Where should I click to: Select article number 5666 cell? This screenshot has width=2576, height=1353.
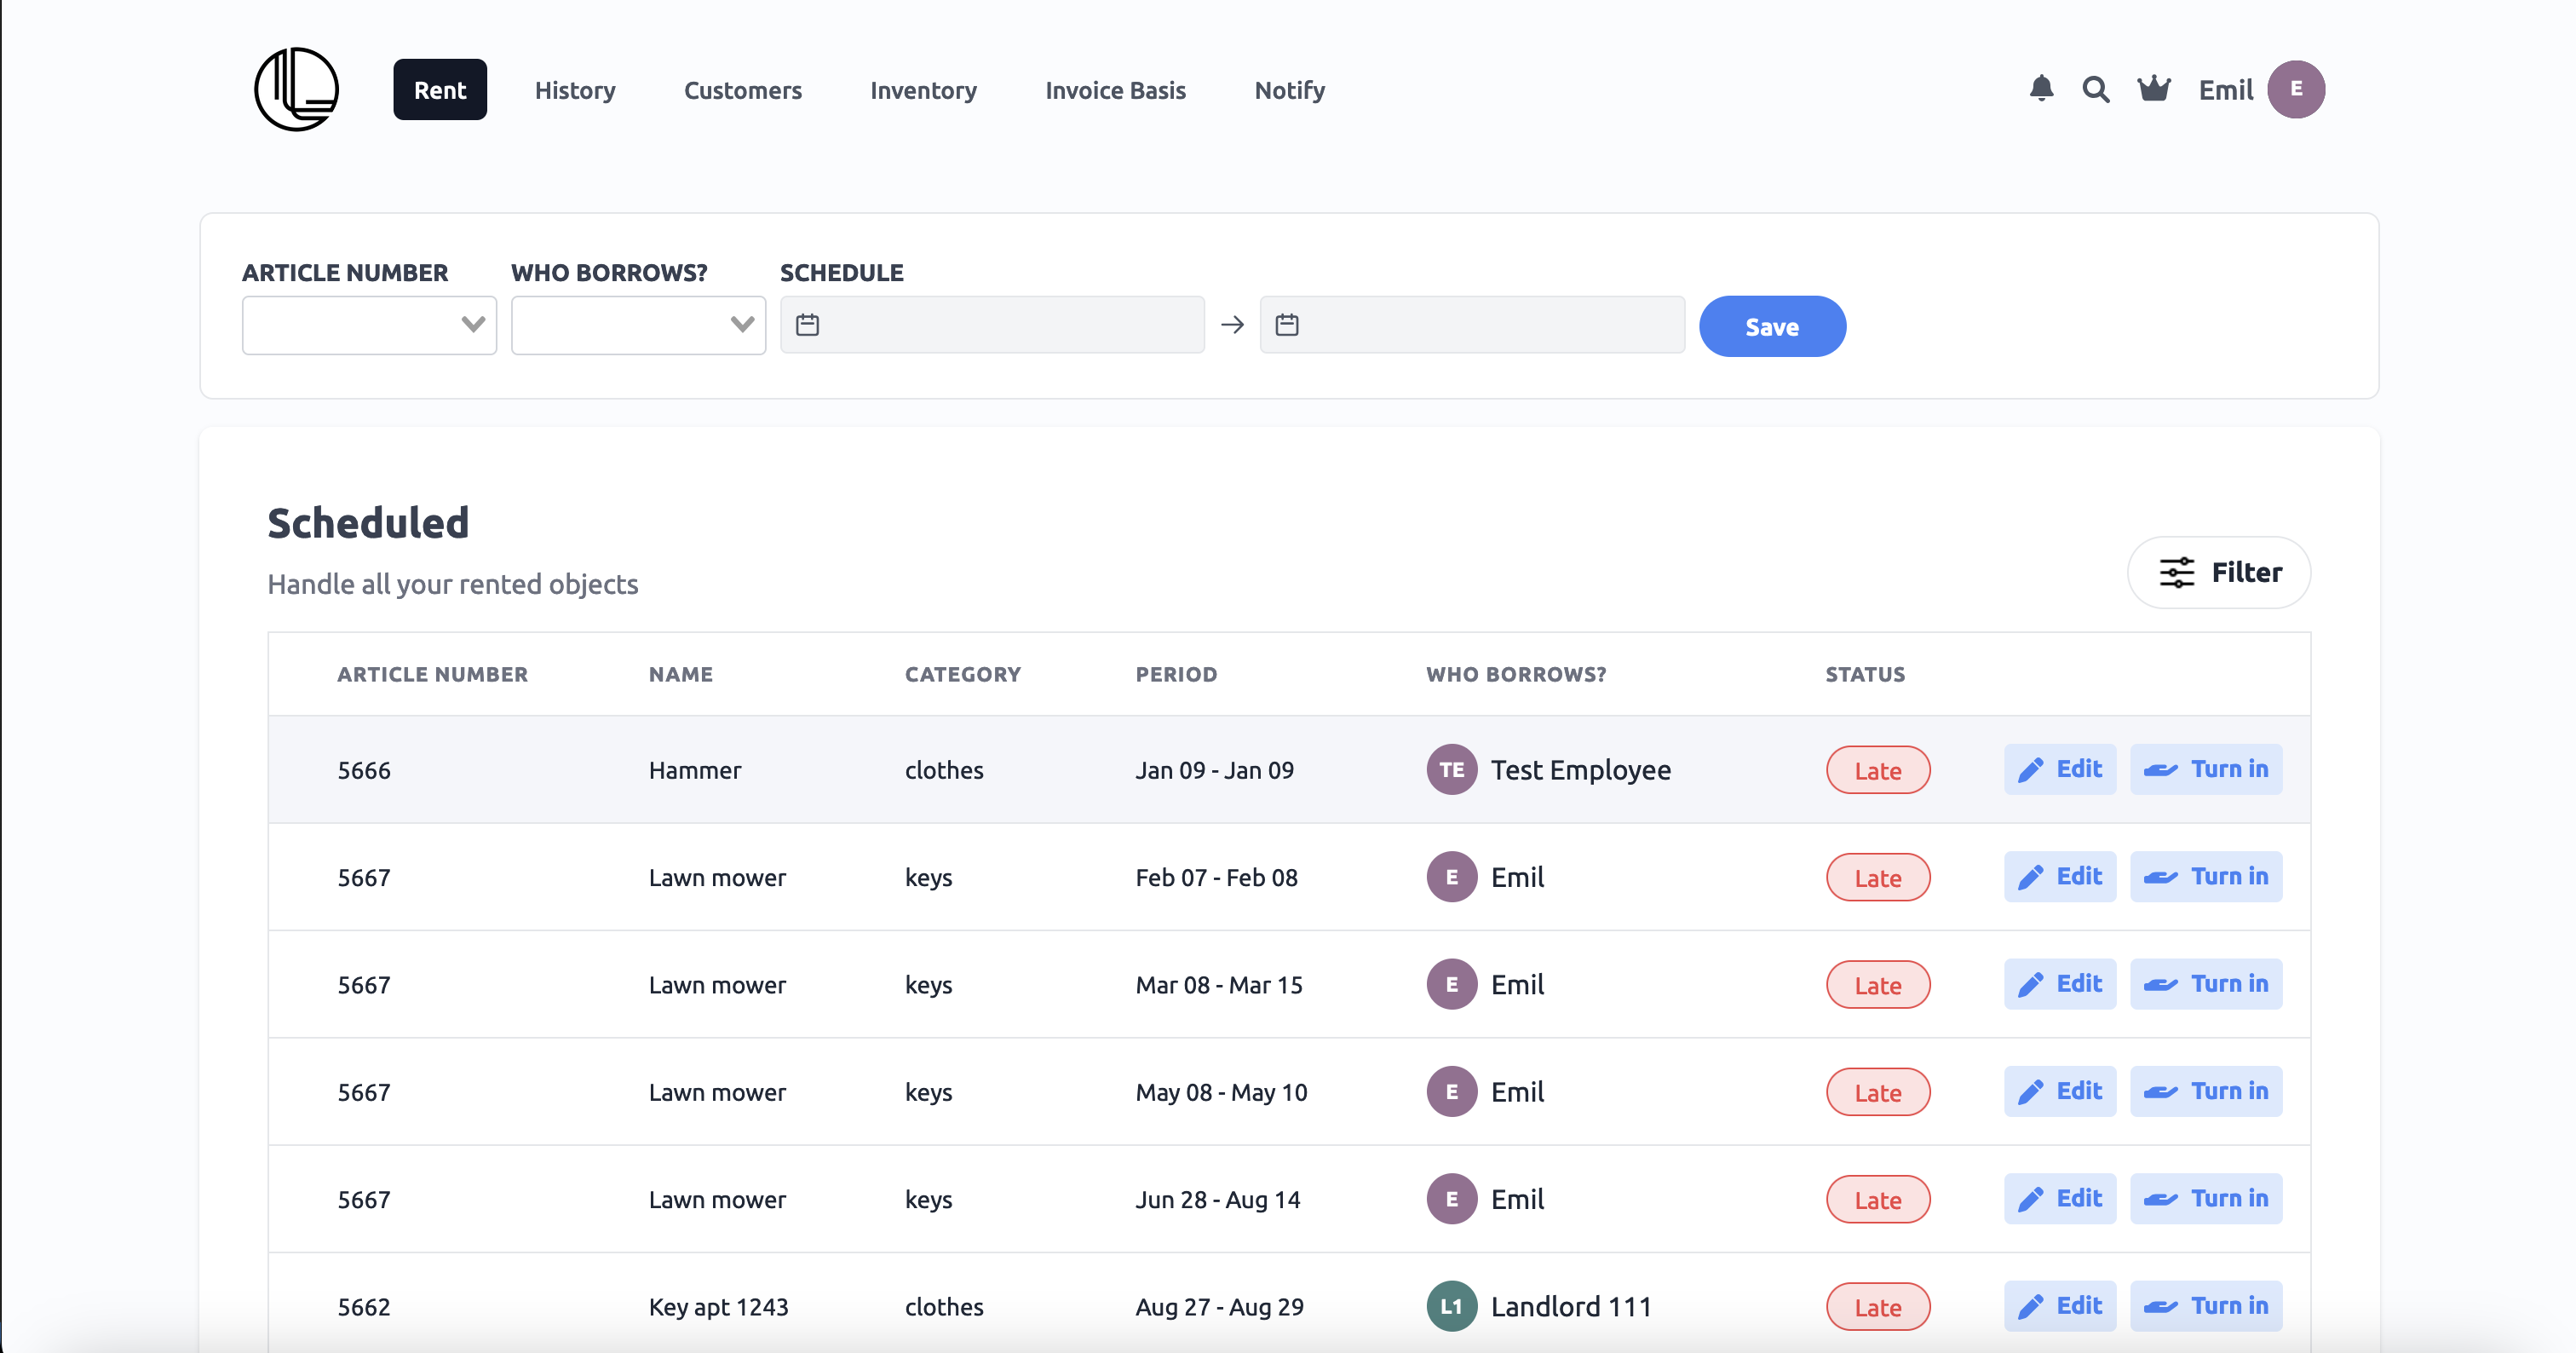(x=364, y=770)
